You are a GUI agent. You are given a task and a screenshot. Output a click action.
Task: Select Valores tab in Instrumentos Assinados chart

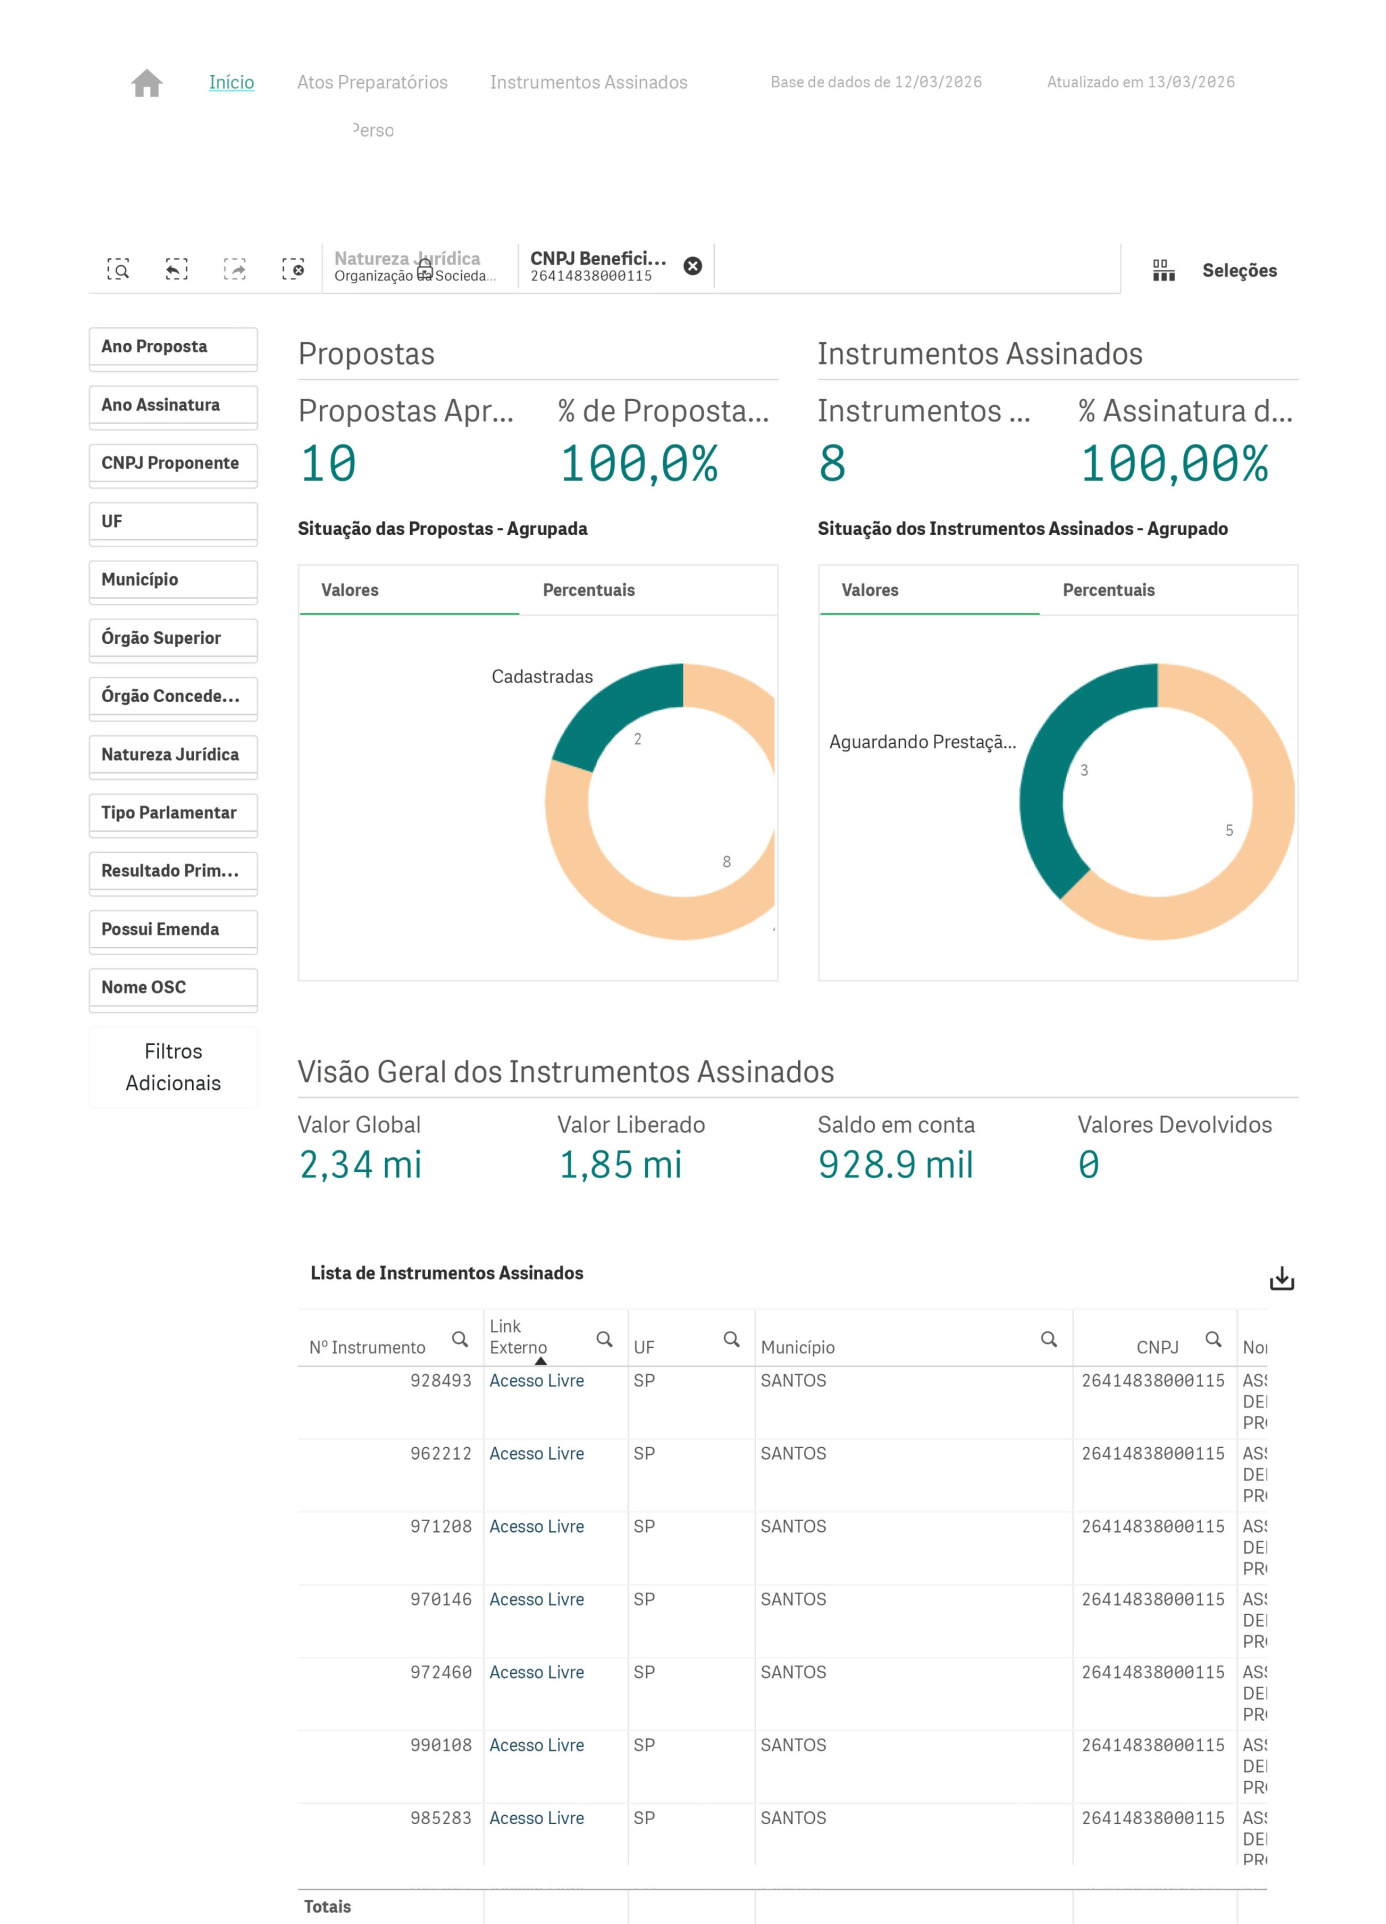click(x=869, y=590)
